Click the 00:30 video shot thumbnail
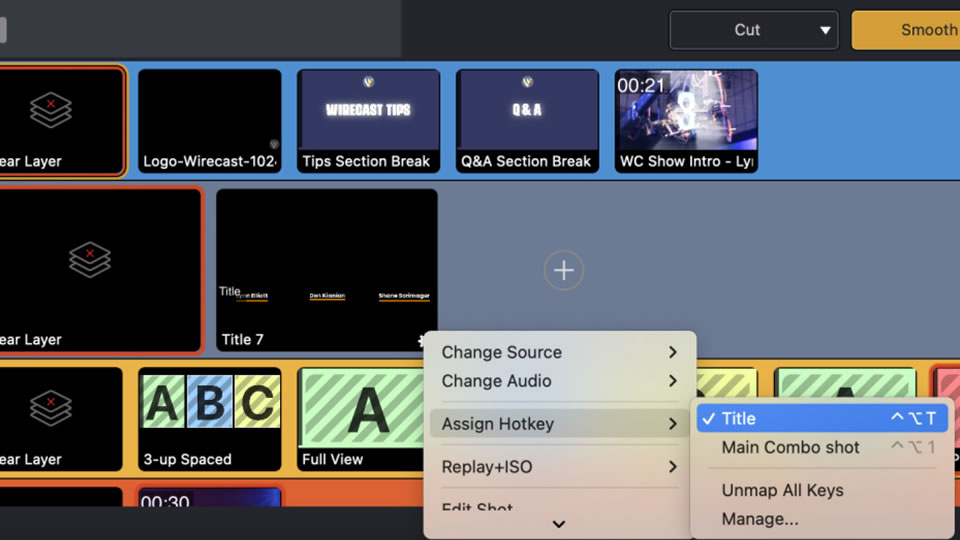 coord(210,497)
